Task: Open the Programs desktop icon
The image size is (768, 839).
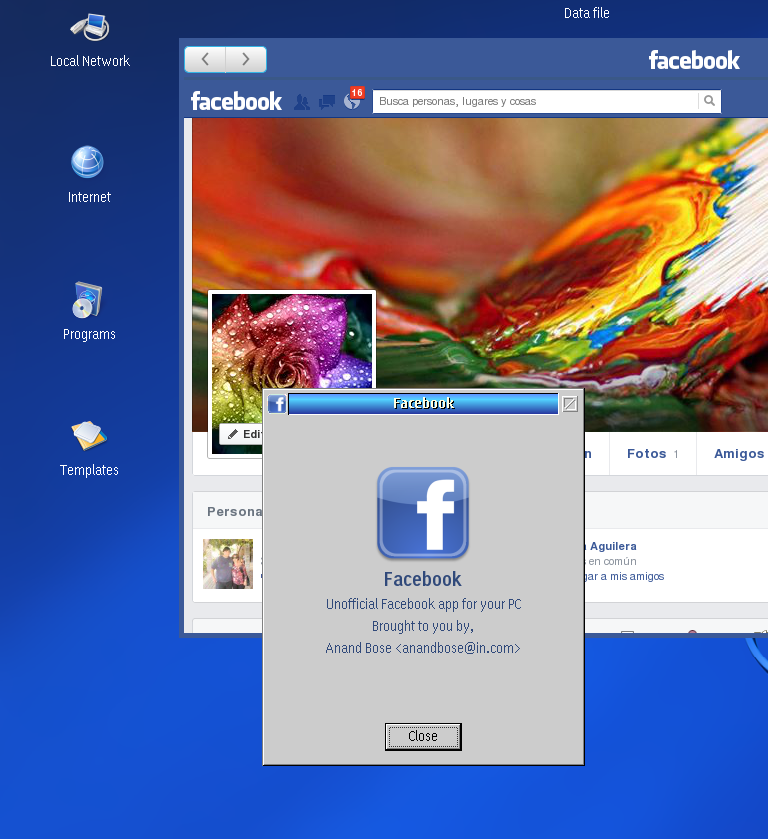Action: click(88, 311)
